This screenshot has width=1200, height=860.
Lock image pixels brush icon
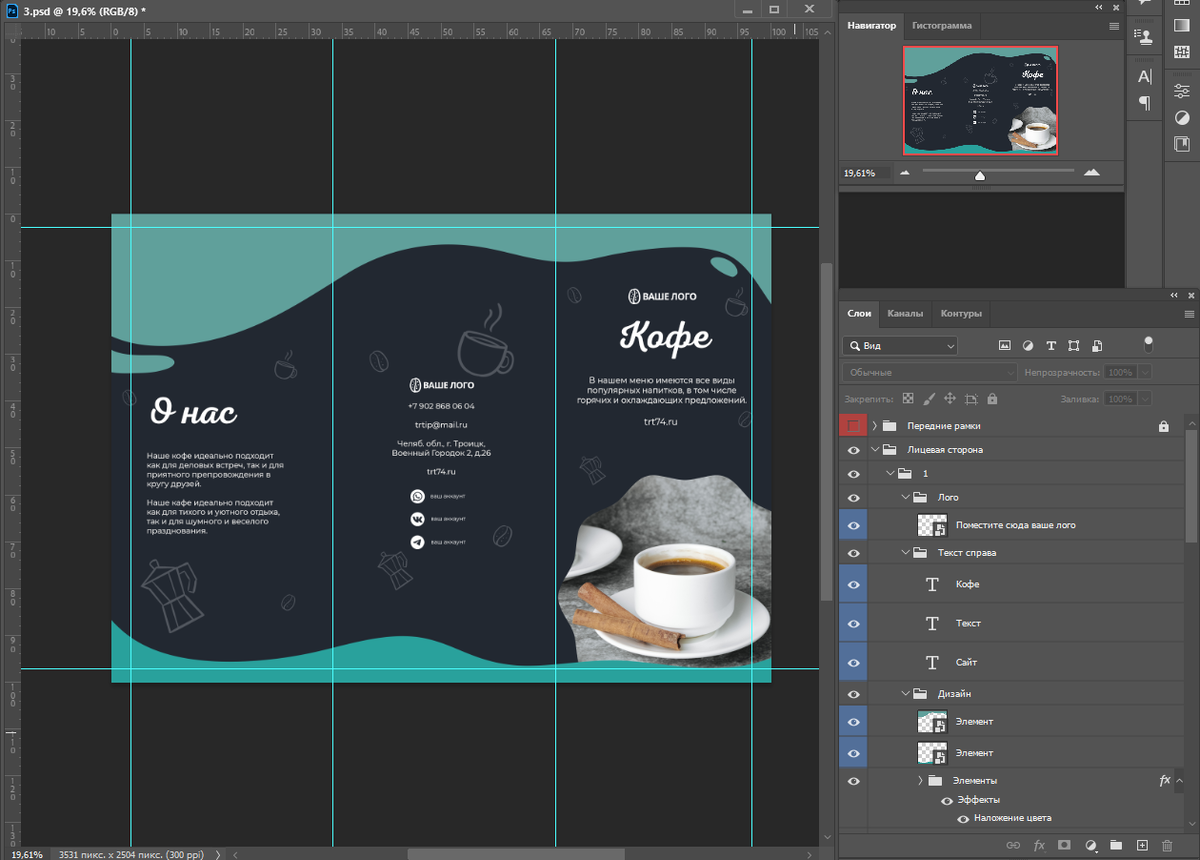coord(929,399)
